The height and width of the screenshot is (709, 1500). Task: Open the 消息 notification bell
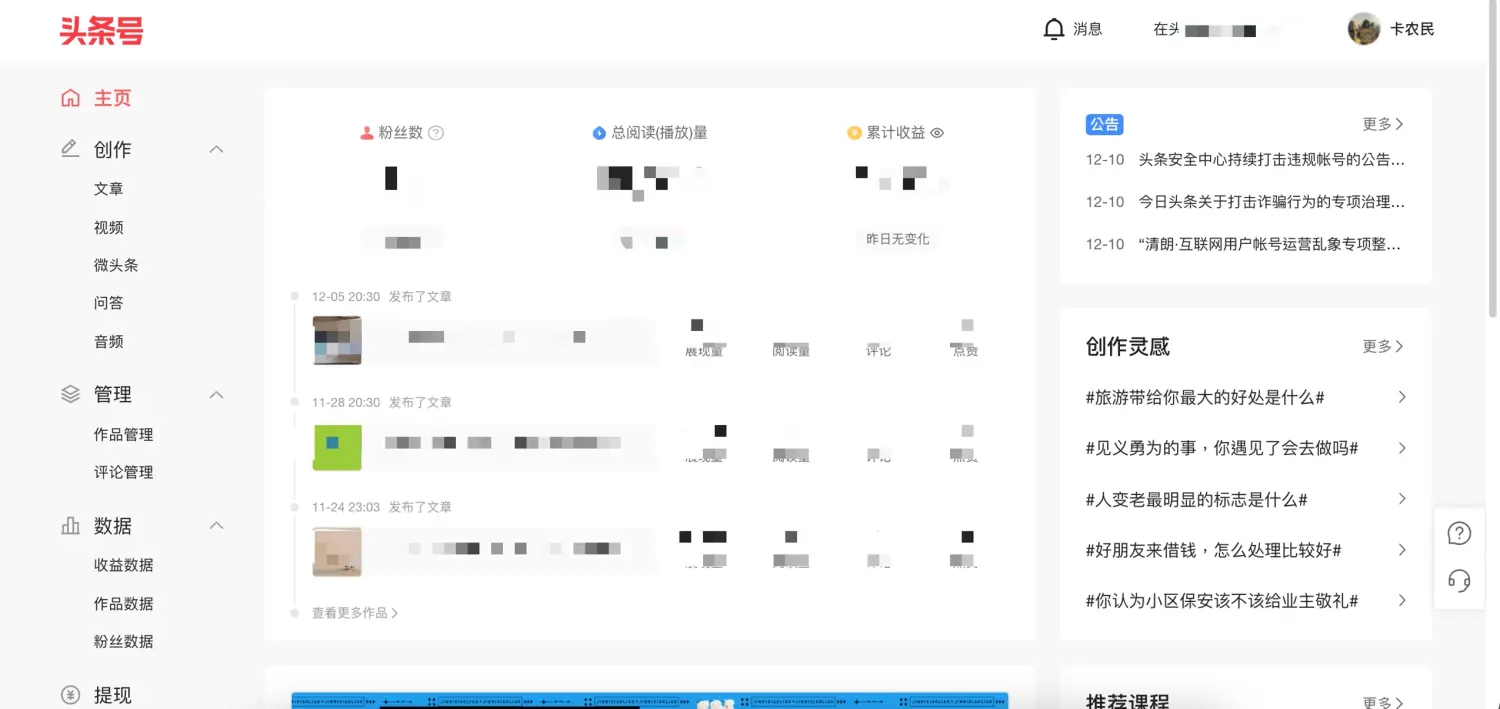[x=1054, y=29]
